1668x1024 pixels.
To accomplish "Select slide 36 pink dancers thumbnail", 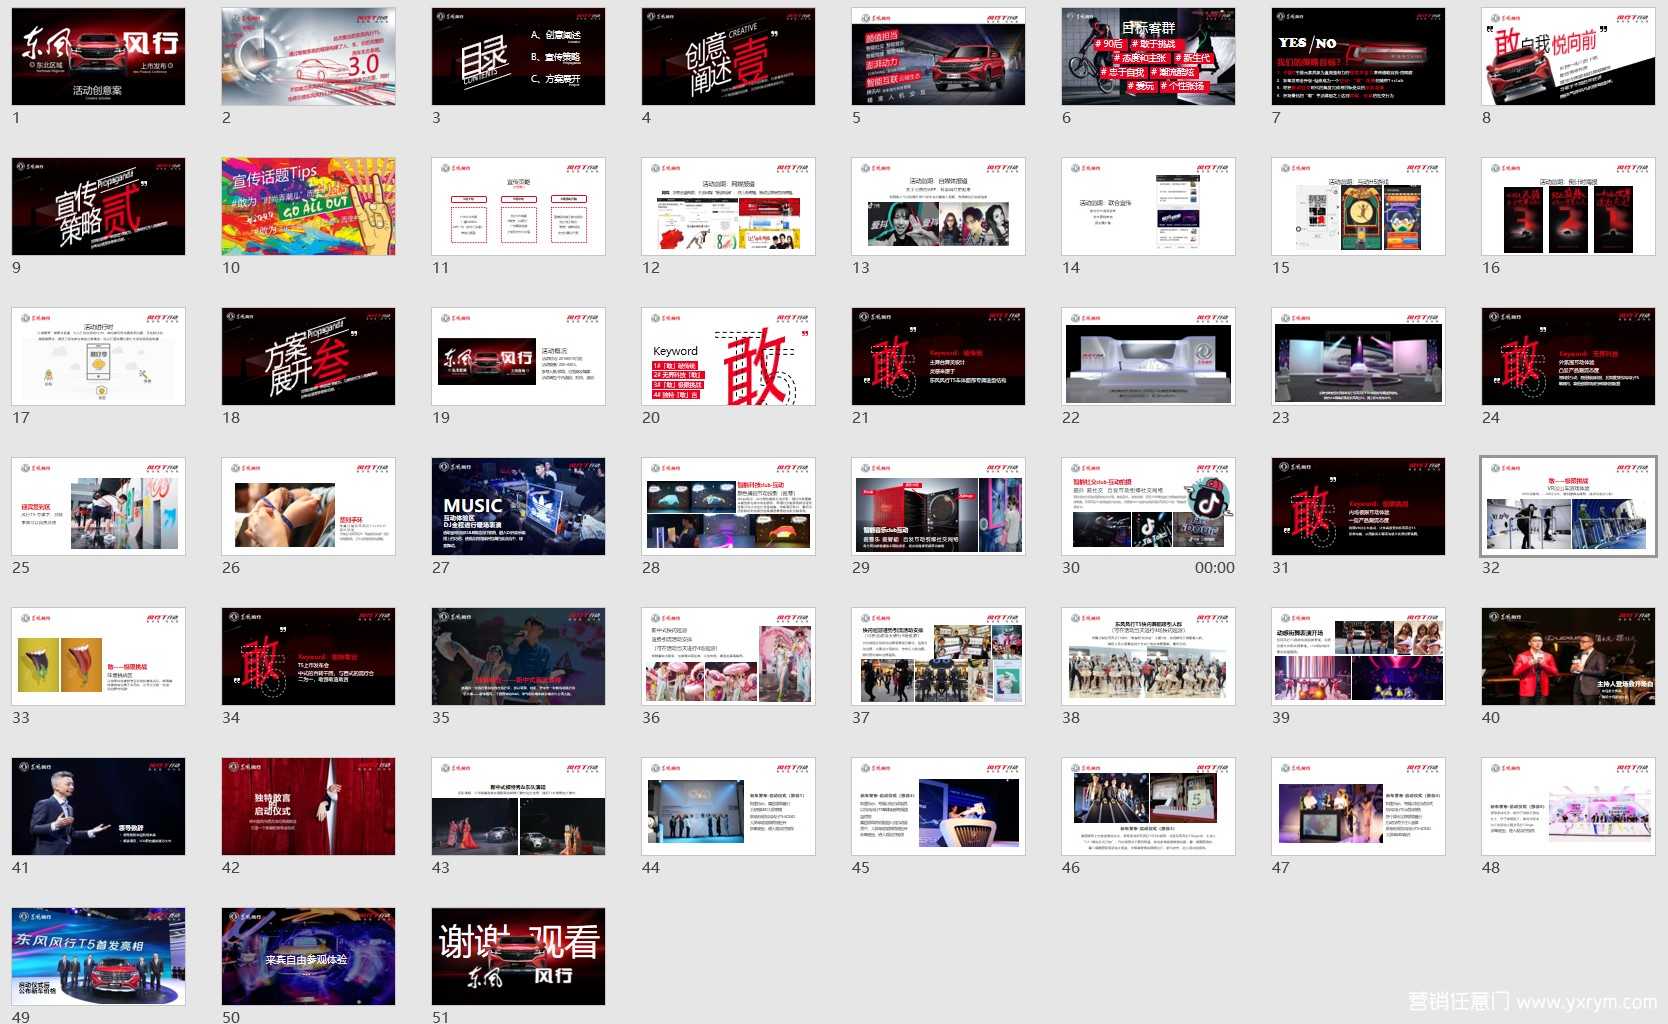I will 728,656.
